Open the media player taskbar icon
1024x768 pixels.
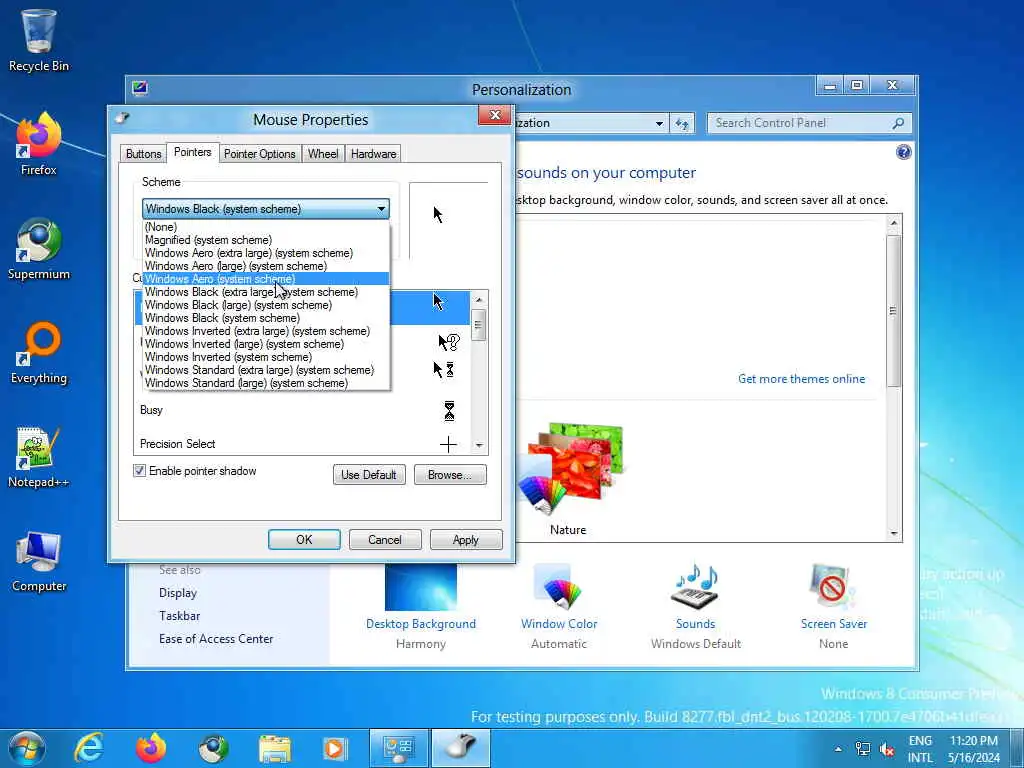click(x=335, y=748)
